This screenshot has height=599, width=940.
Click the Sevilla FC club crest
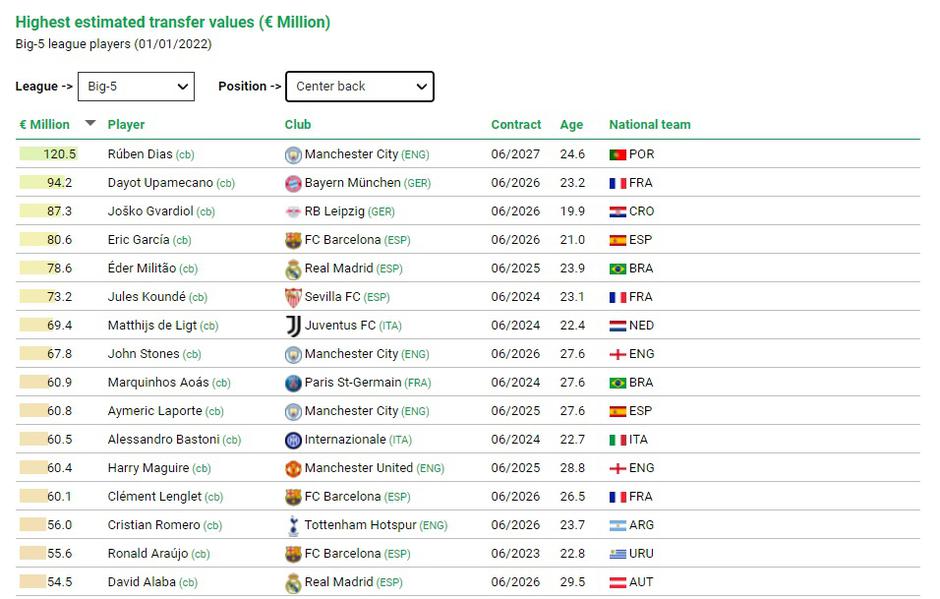(x=293, y=297)
